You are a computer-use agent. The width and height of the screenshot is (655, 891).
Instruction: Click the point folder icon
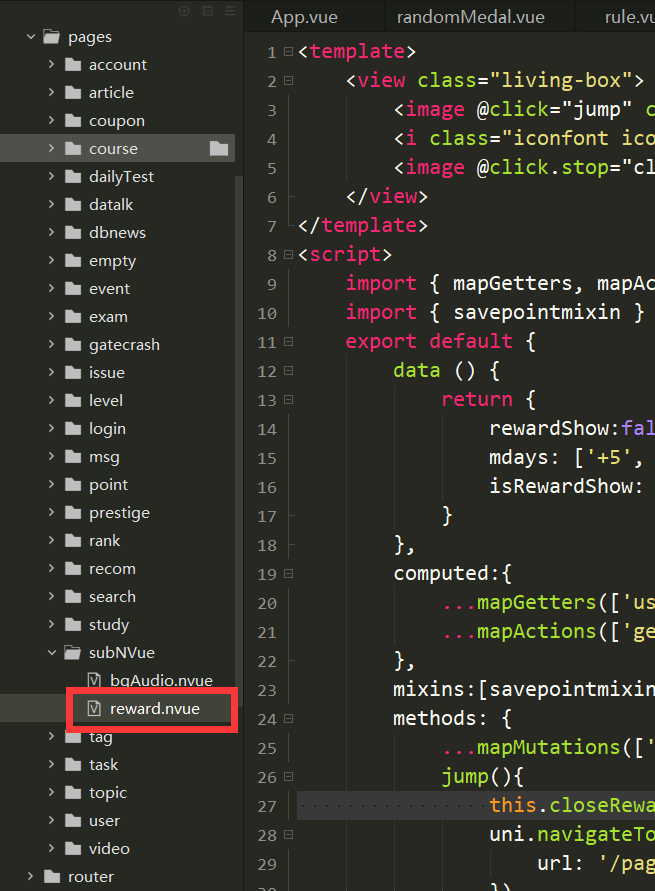click(x=73, y=484)
